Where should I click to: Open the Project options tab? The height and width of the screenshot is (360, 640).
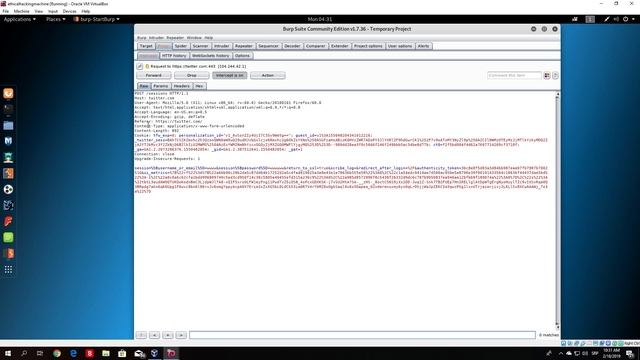368,46
